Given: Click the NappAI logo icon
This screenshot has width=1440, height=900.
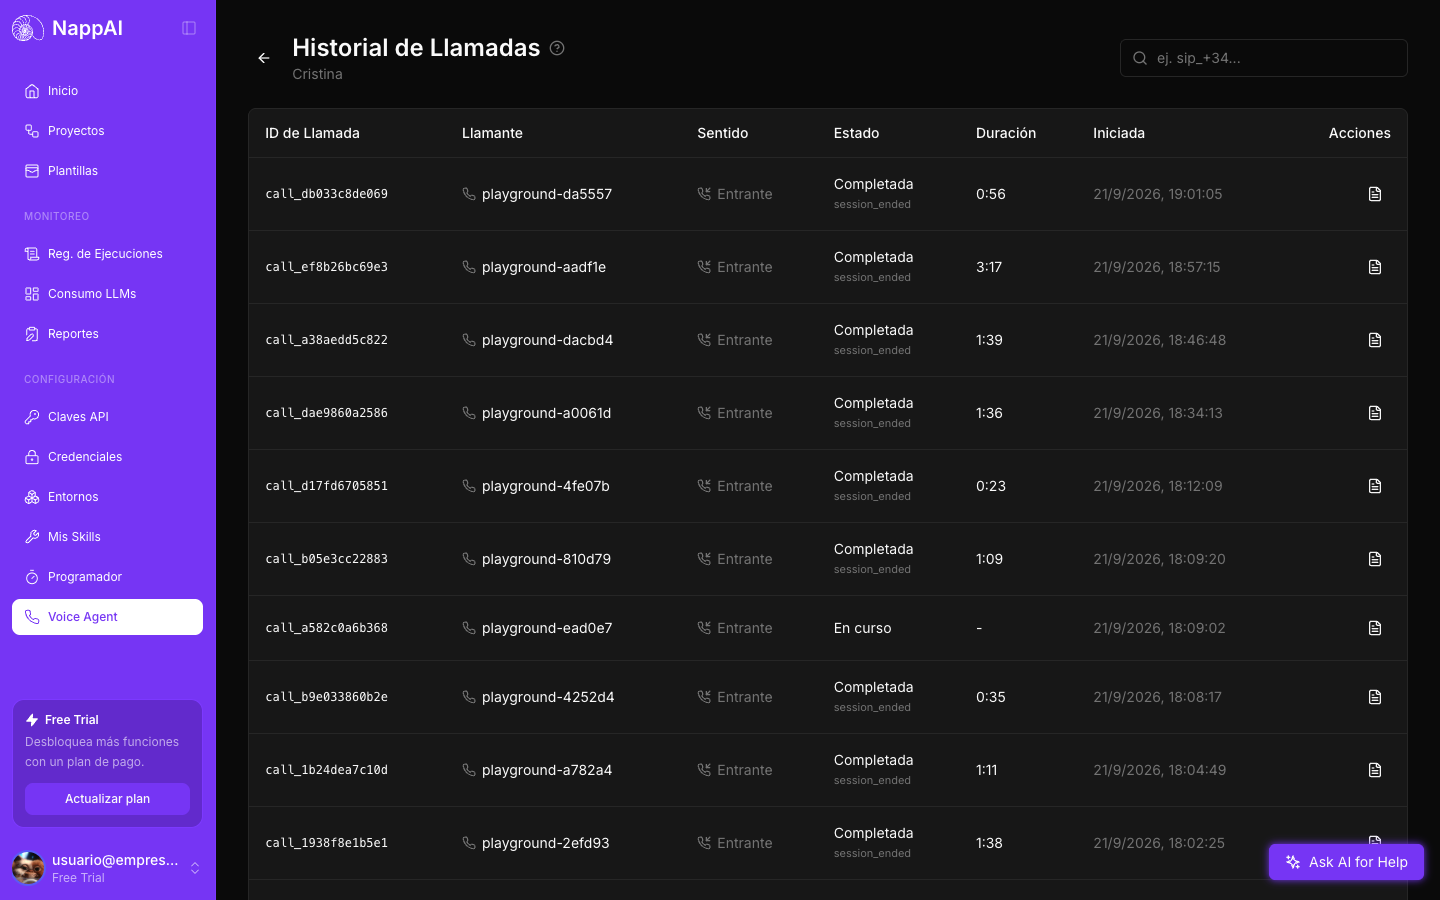Looking at the screenshot, I should pos(28,28).
